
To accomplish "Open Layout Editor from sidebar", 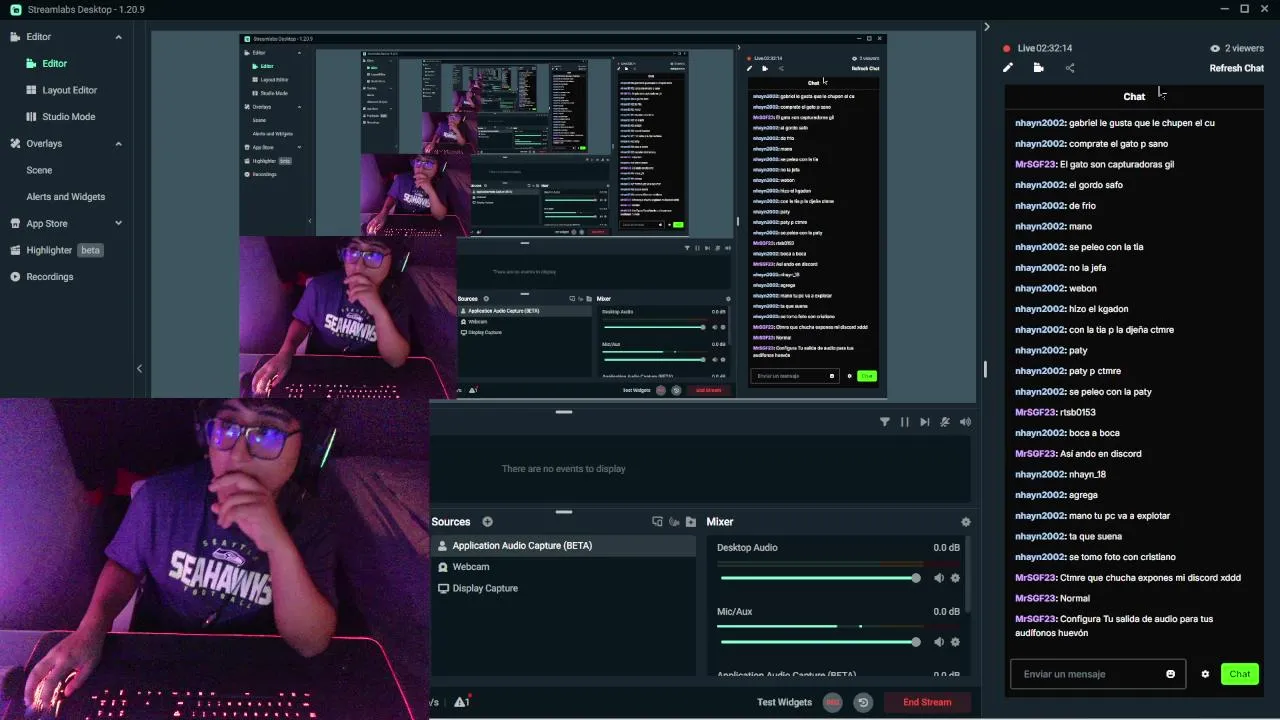I will [x=69, y=90].
